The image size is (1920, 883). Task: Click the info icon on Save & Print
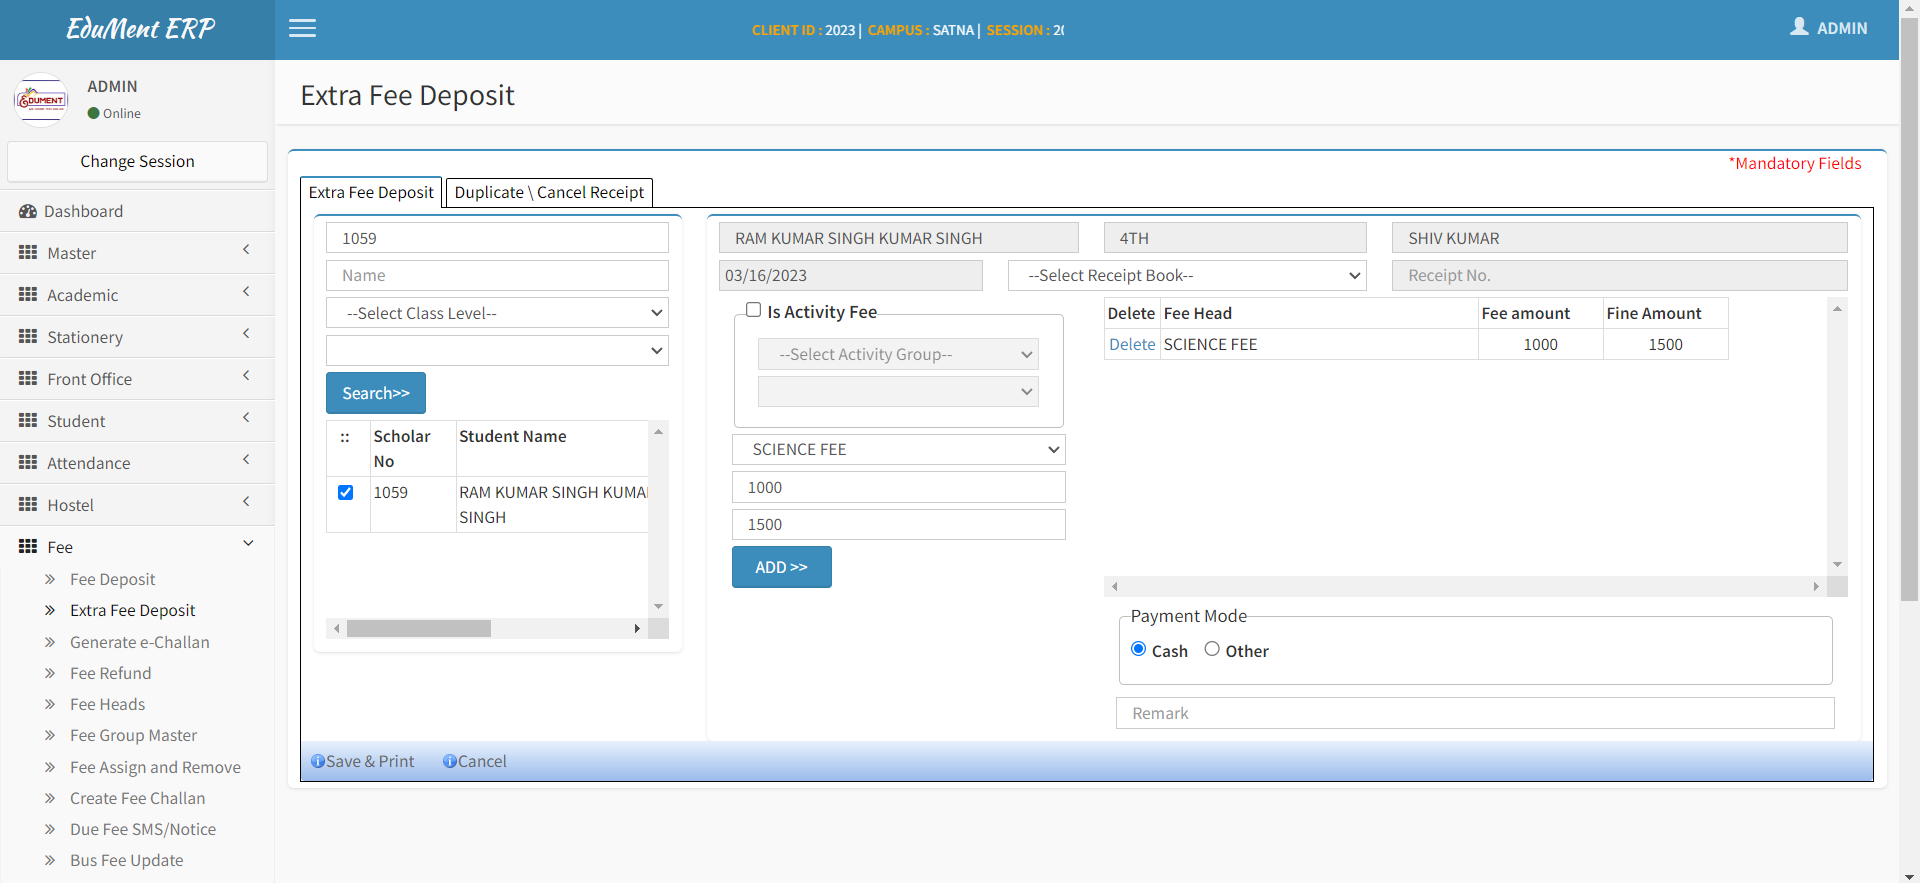pos(318,762)
